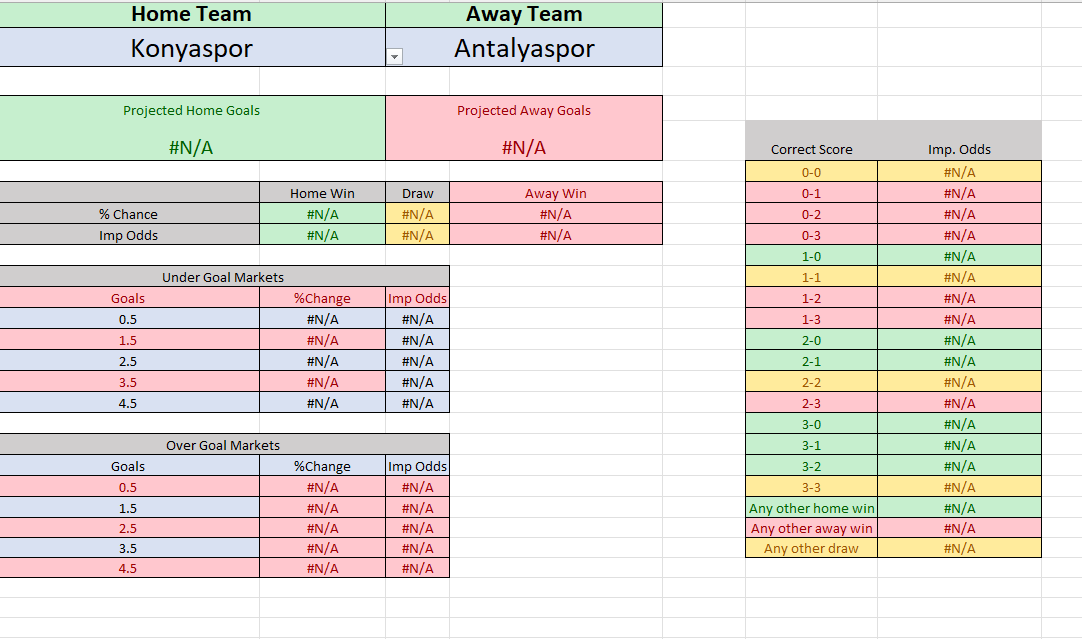Select the Away Win column header
Screen dimensions: 1082x639
pyautogui.click(x=556, y=193)
